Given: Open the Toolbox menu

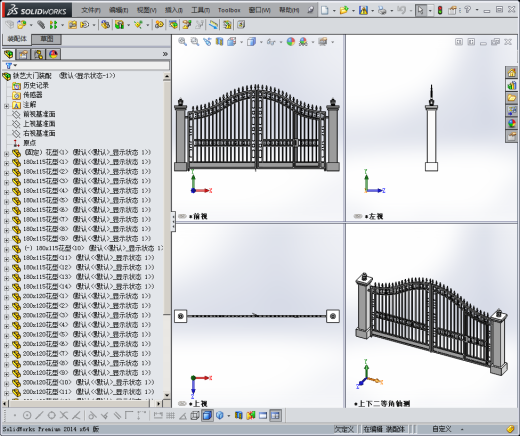Looking at the screenshot, I should click(x=229, y=10).
